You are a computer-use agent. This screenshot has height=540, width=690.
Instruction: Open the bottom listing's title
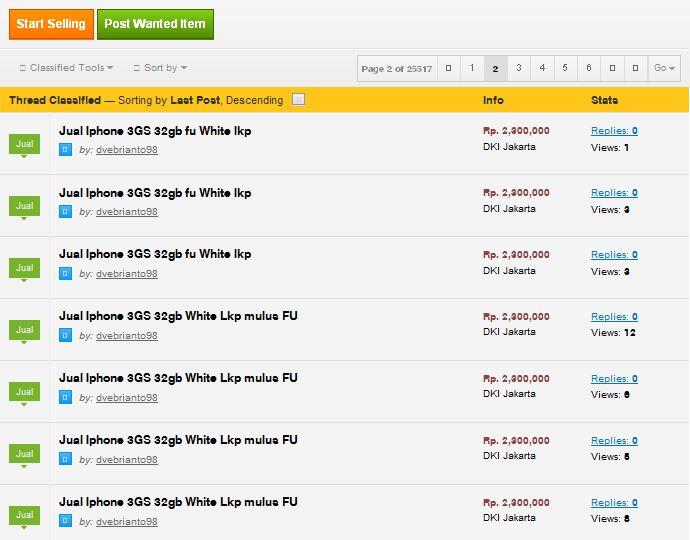(x=178, y=502)
